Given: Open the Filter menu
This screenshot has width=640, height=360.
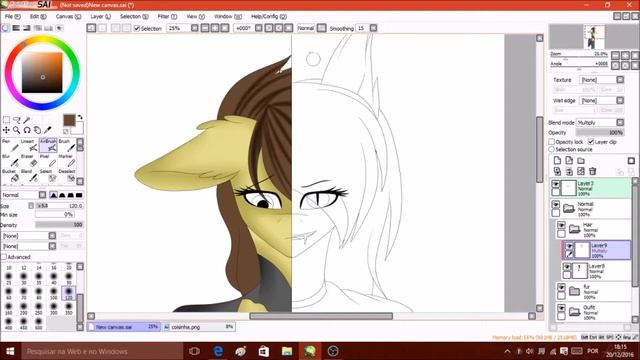Looking at the screenshot, I should [167, 16].
